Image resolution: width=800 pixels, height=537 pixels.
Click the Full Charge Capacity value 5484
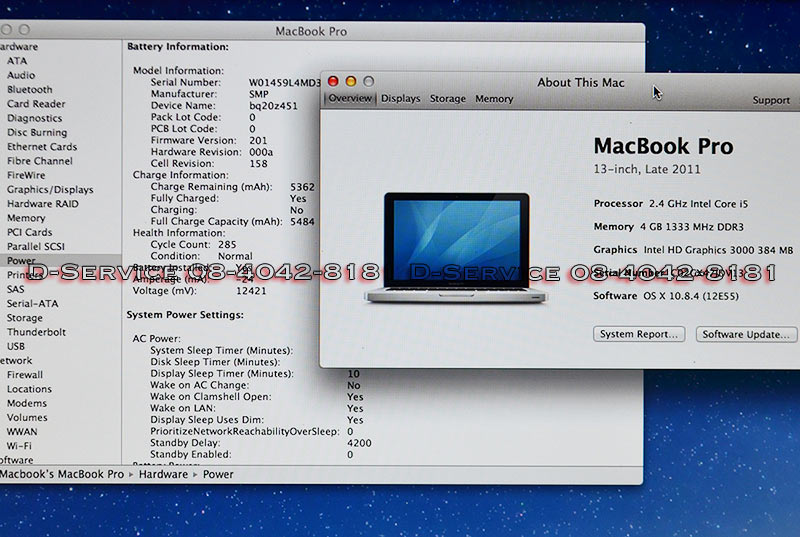pos(303,222)
